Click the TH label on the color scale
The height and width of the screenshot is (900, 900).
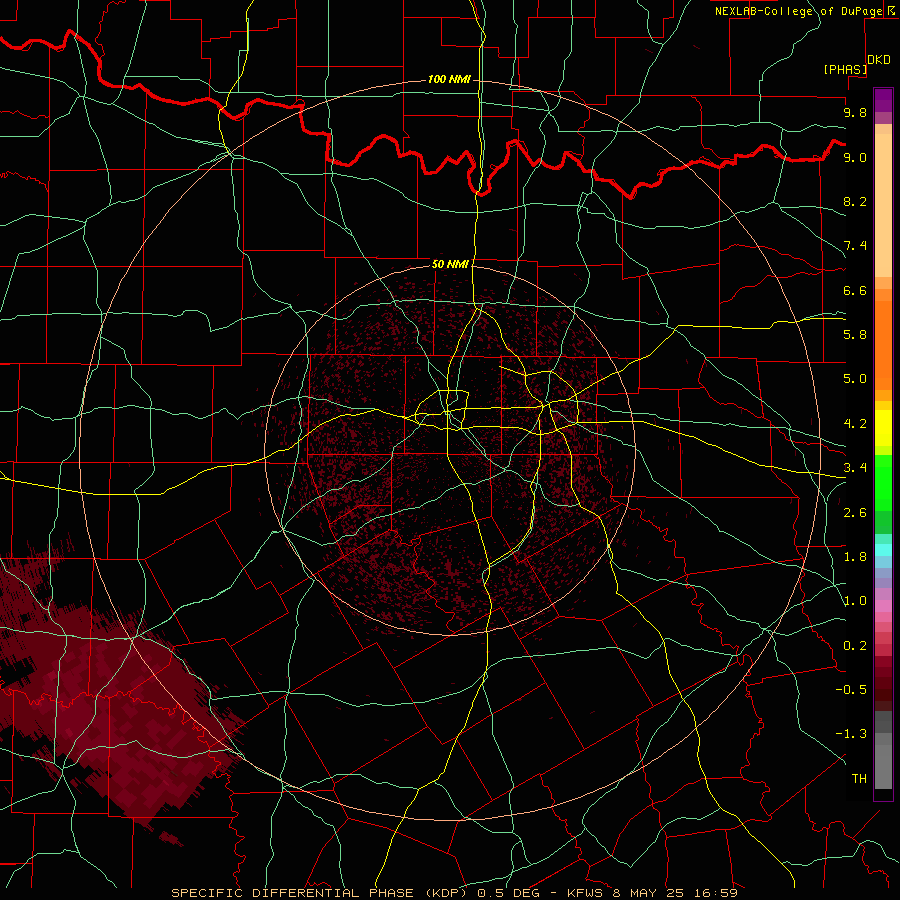(x=859, y=778)
